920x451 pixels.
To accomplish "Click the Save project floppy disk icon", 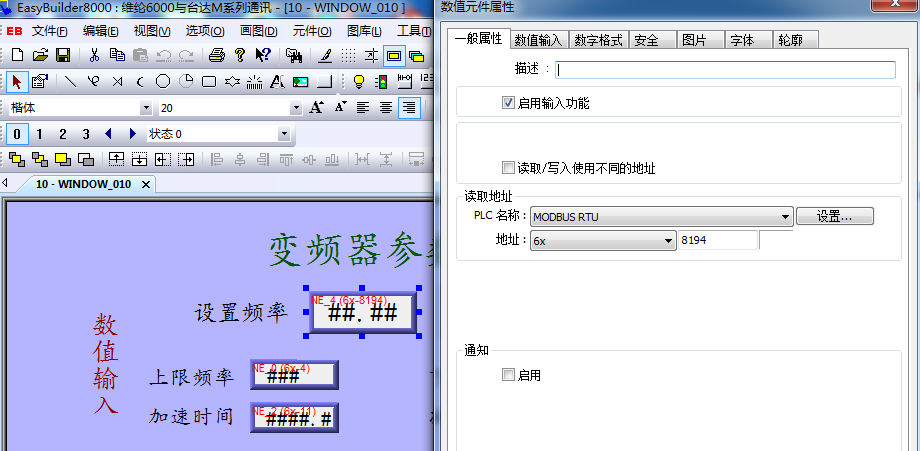I will [62, 55].
